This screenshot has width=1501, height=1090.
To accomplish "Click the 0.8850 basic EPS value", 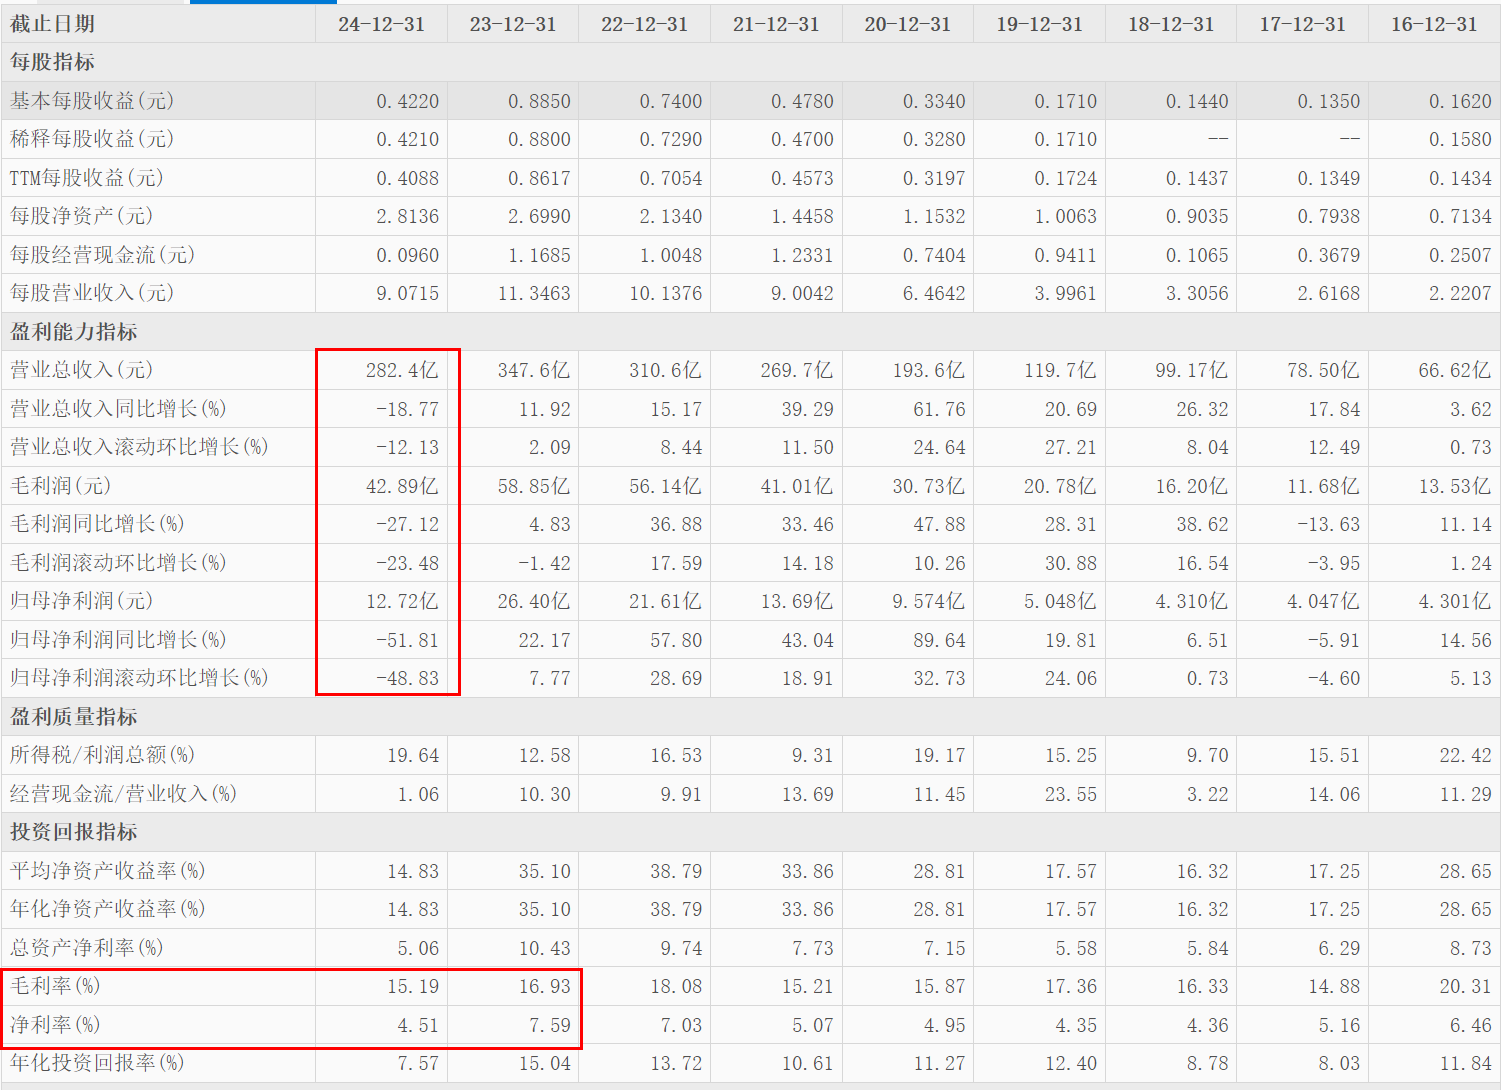I will (539, 102).
